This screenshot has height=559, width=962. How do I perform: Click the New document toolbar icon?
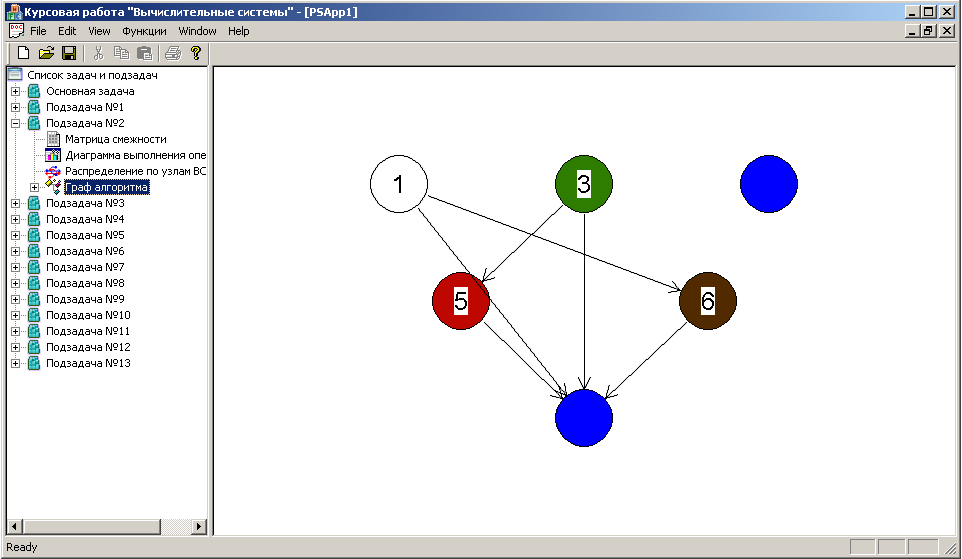click(x=23, y=53)
